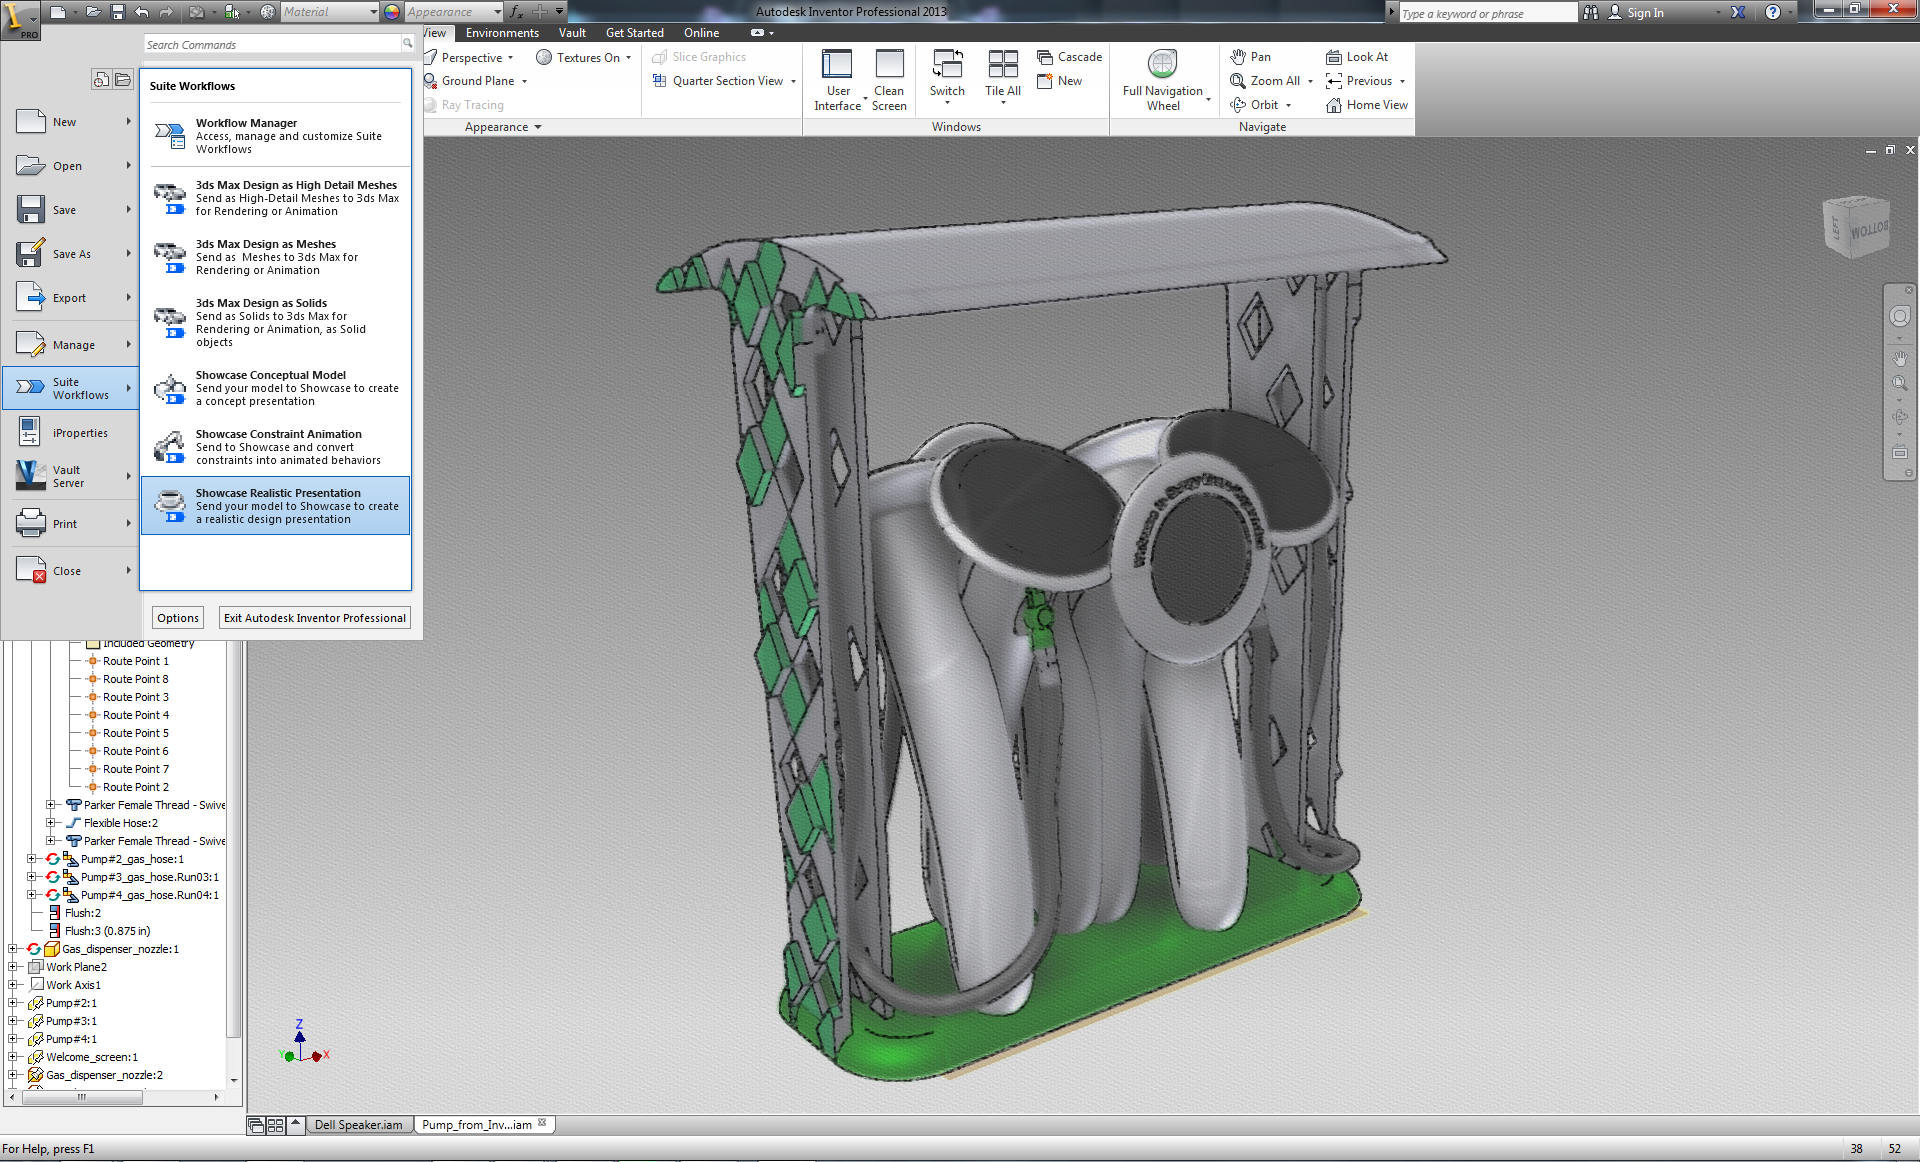Screen dimensions: 1920x1162
Task: Click the Options button
Action: pos(178,618)
